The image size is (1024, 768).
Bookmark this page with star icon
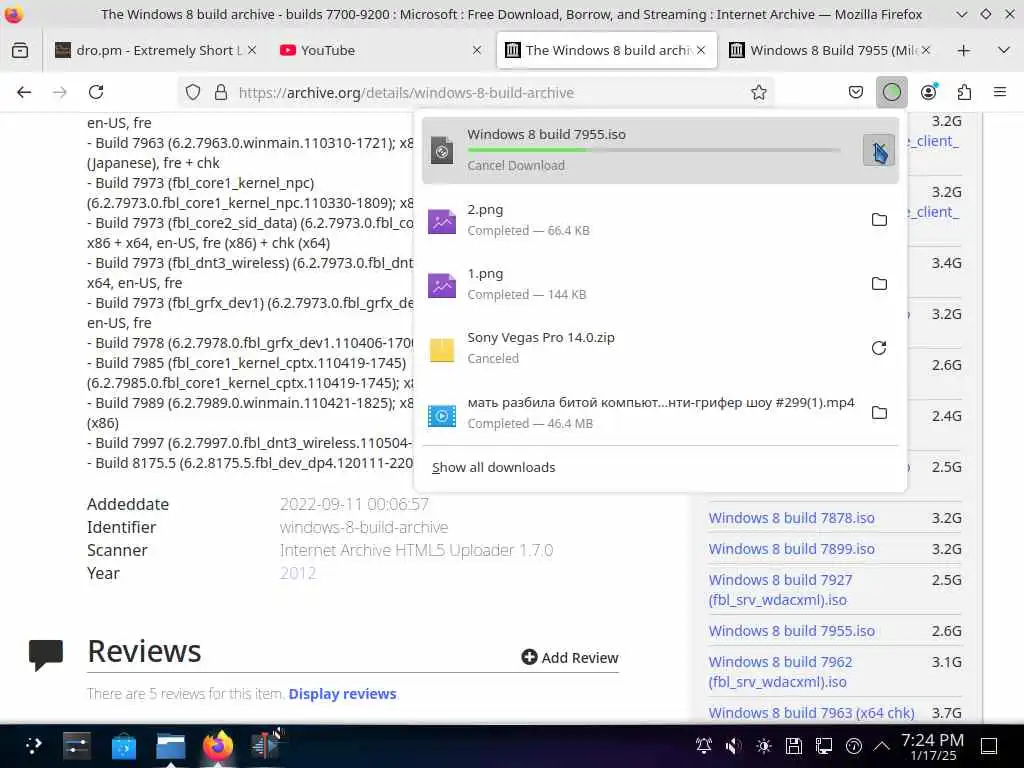(758, 92)
